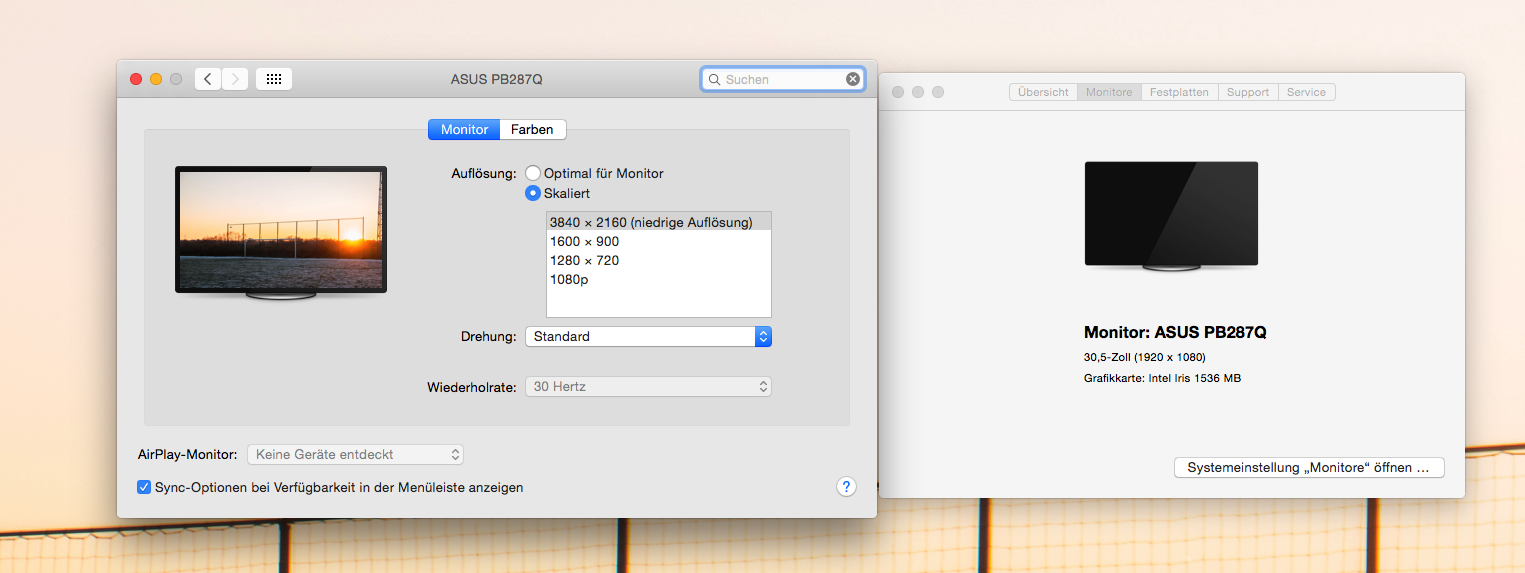
Task: Open the Wiederholrate dropdown showing 30 Hertz
Action: point(648,386)
